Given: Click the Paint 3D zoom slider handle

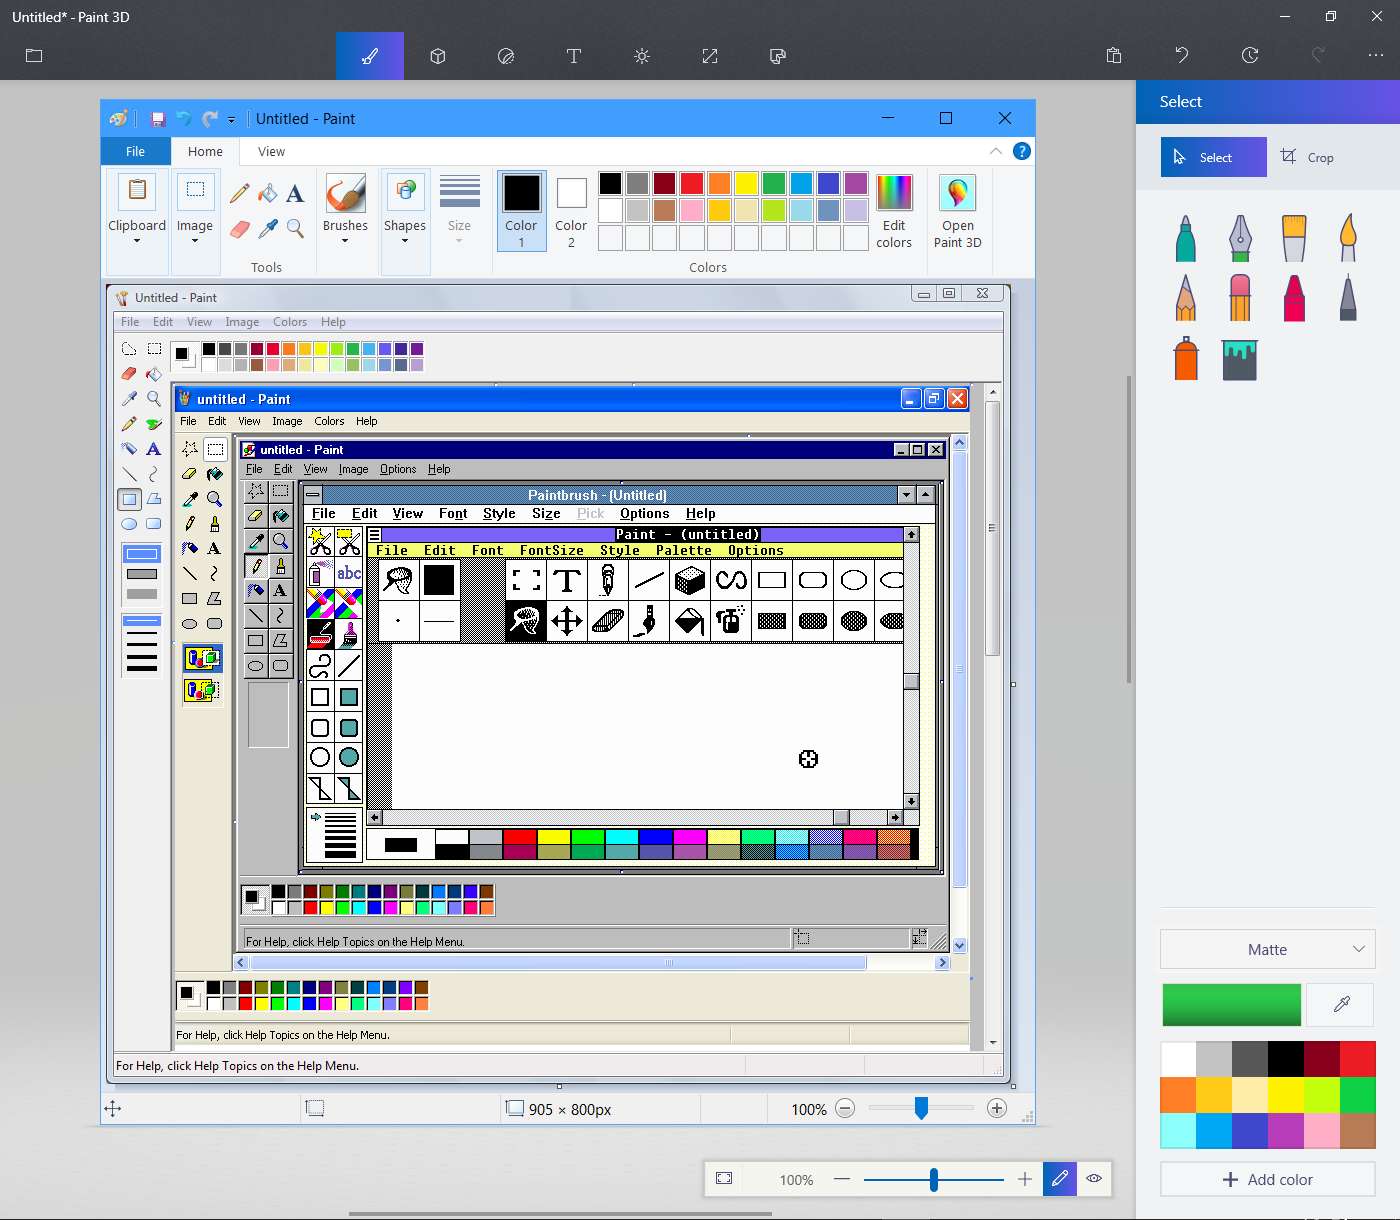Looking at the screenshot, I should [x=934, y=1179].
